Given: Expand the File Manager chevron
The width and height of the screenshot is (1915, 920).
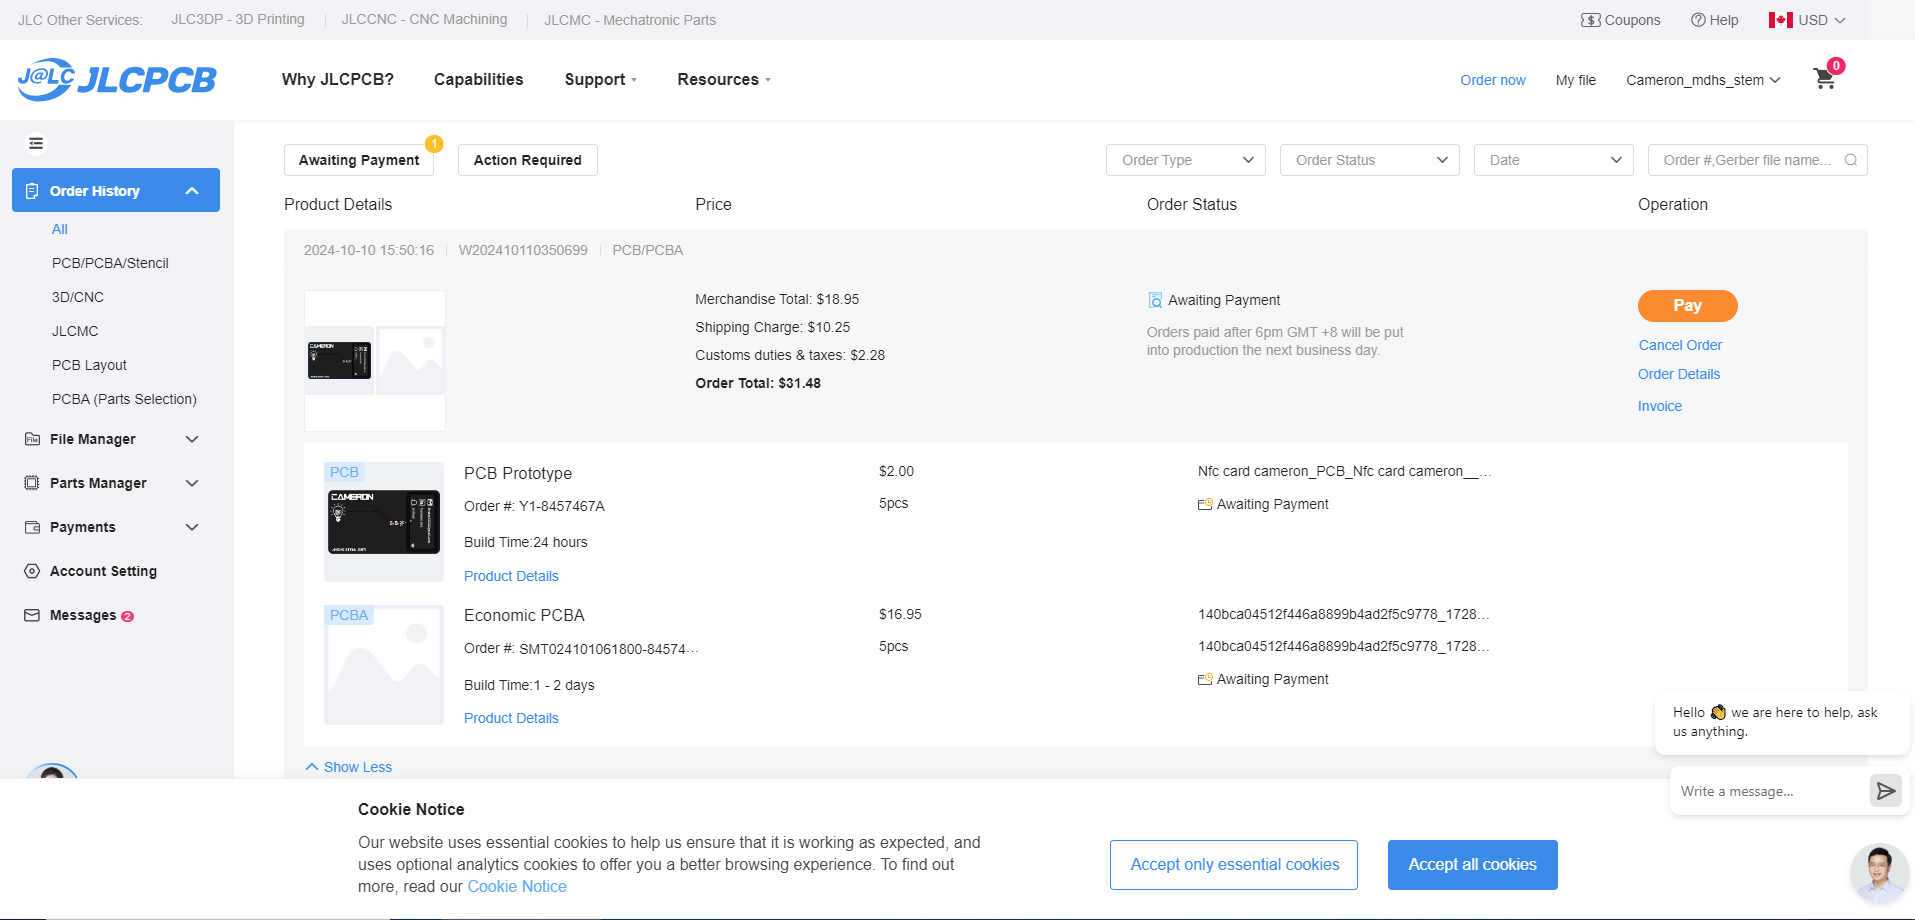Looking at the screenshot, I should tap(192, 439).
